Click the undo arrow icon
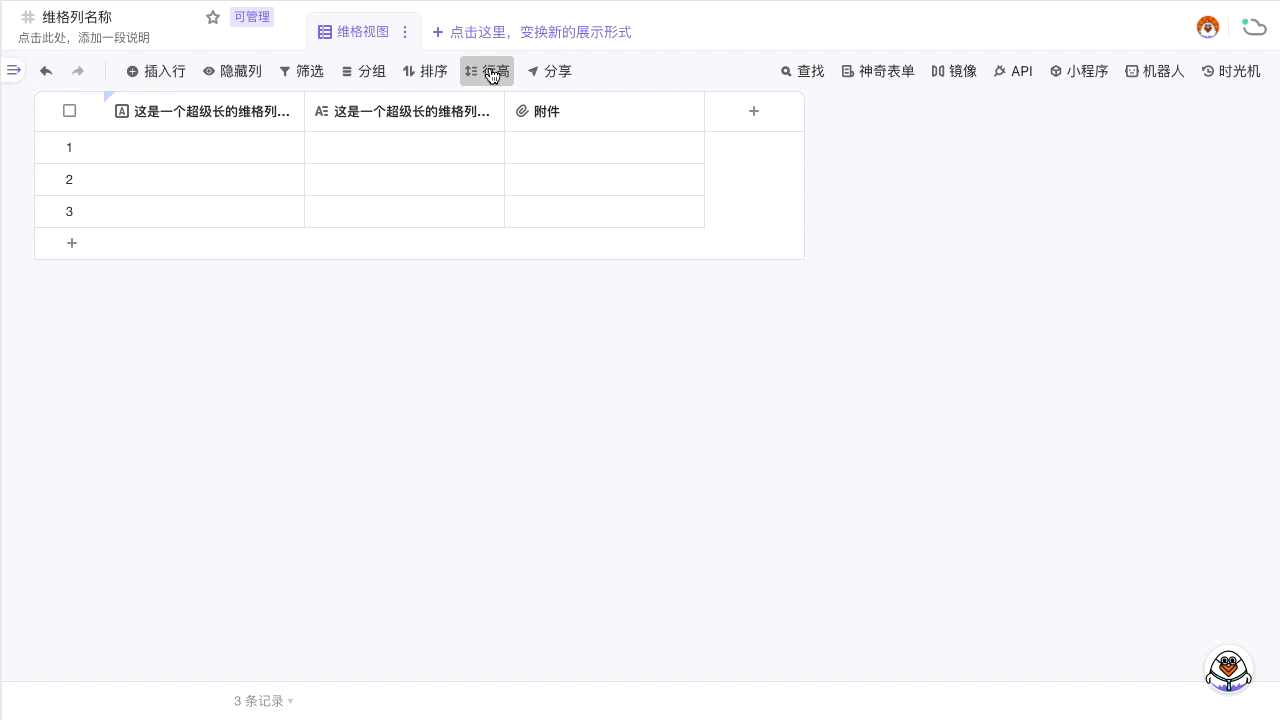1280x720 pixels. coord(46,71)
